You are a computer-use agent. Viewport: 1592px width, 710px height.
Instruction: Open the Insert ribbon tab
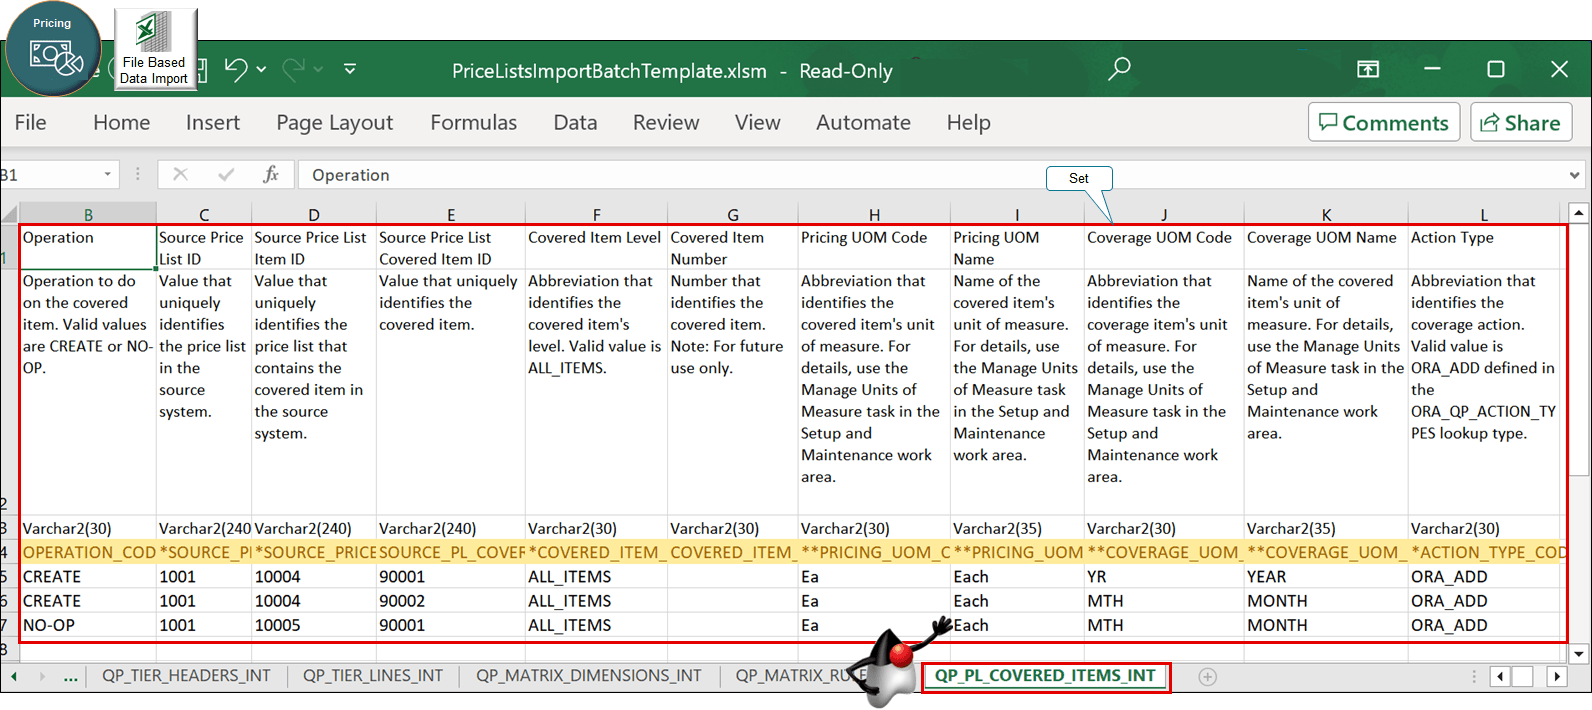tap(212, 122)
